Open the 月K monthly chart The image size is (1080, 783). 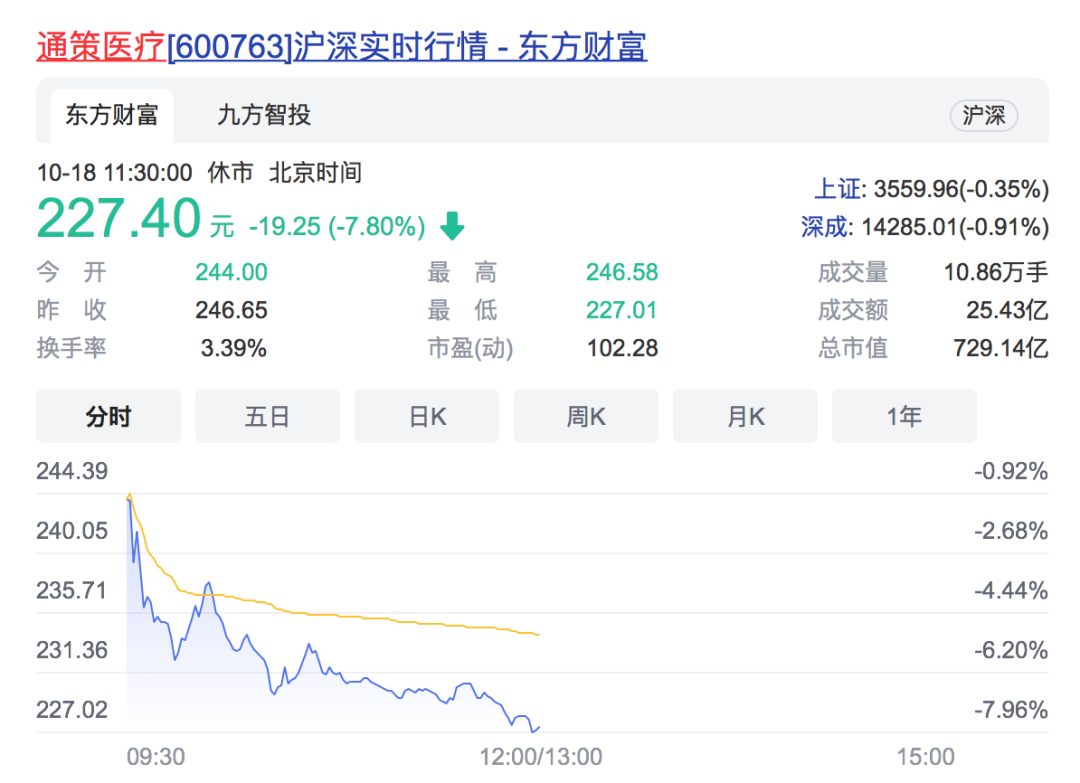[x=745, y=416]
